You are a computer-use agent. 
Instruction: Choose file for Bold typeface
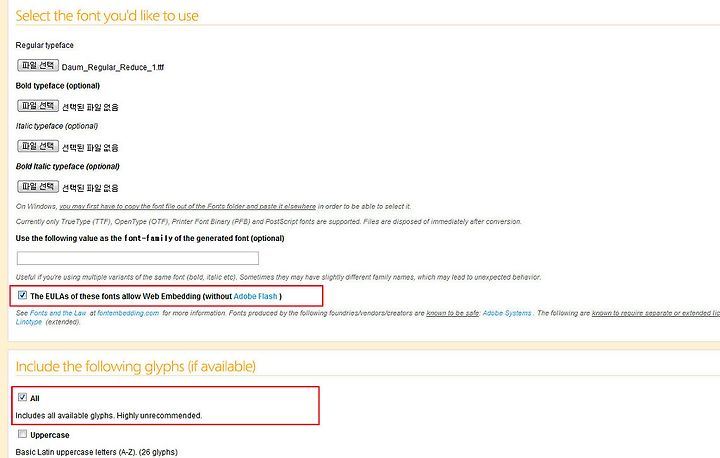coord(38,106)
